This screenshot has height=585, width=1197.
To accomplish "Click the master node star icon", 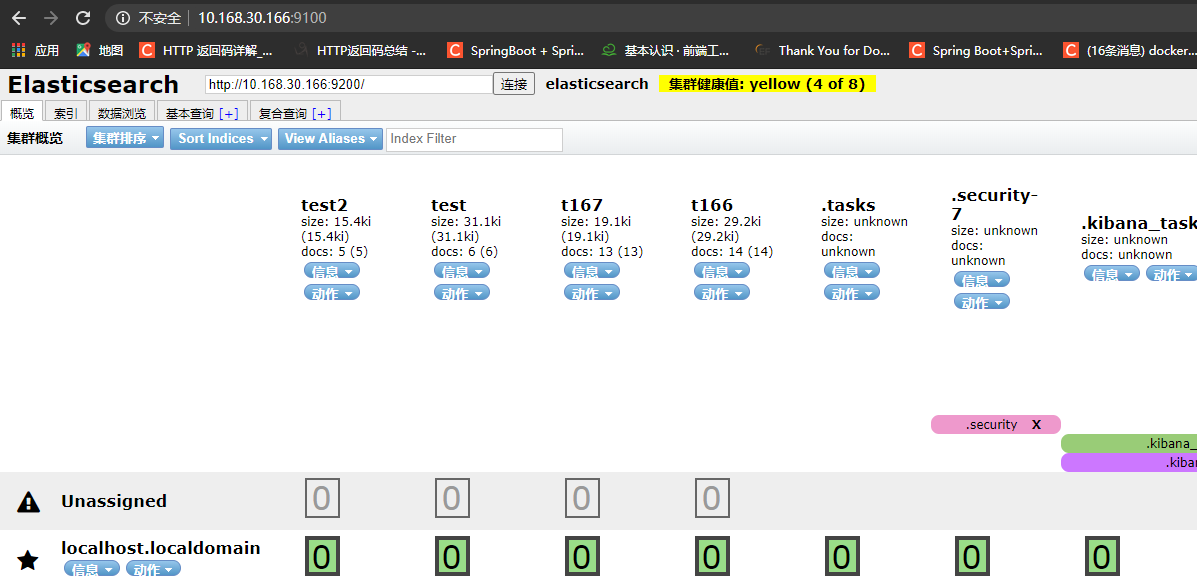I will tap(28, 561).
